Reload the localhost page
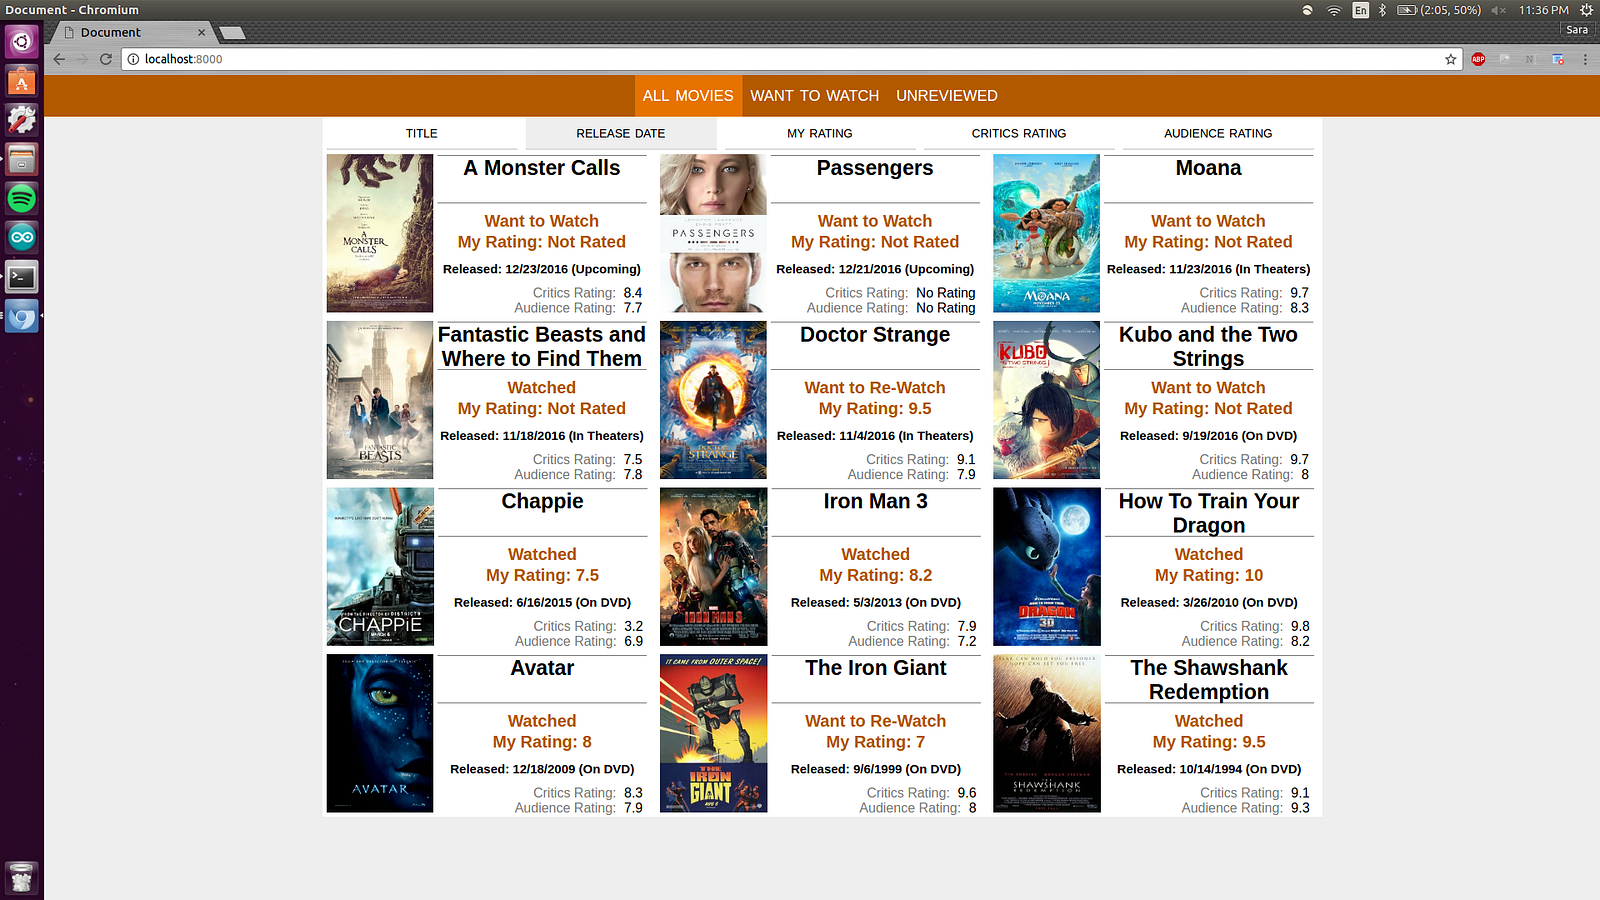The image size is (1600, 900). pyautogui.click(x=106, y=59)
